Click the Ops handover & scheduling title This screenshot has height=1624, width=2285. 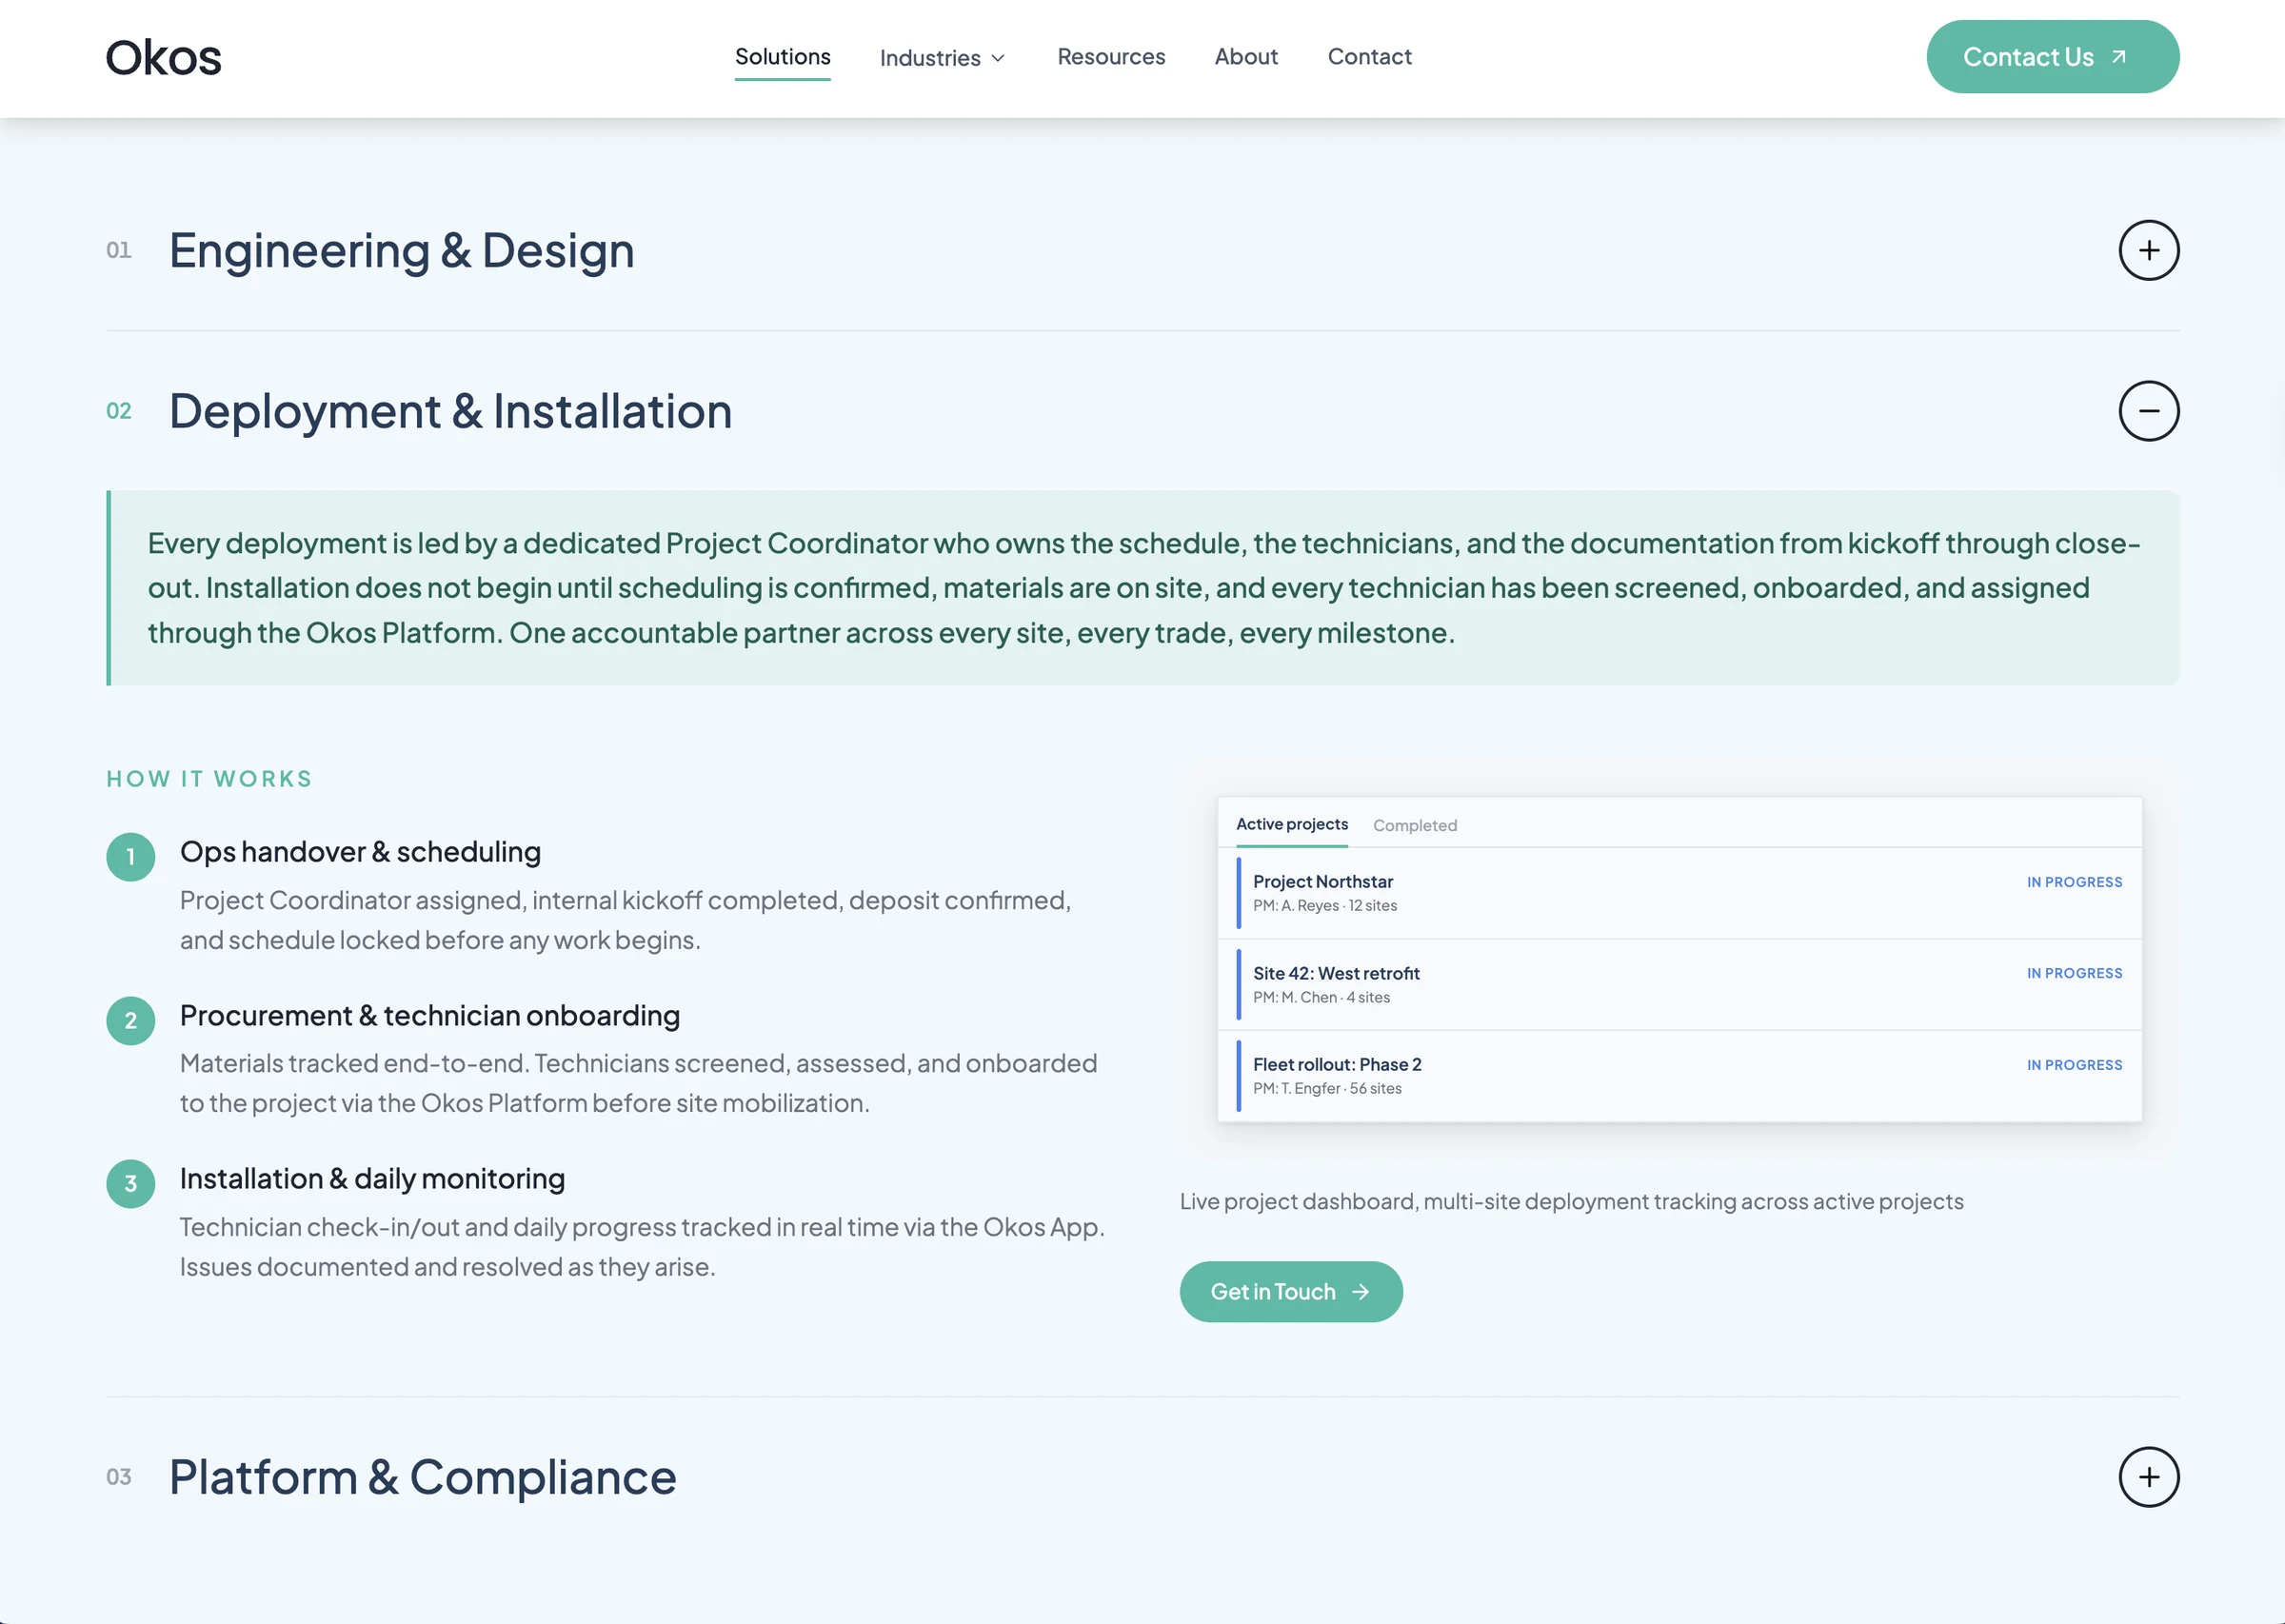pyautogui.click(x=360, y=852)
